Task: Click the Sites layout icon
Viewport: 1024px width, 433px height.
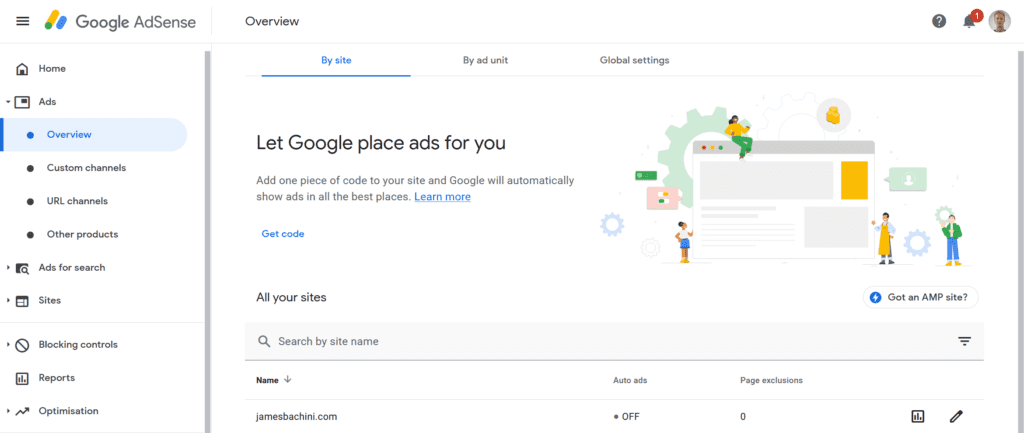Action: click(22, 301)
